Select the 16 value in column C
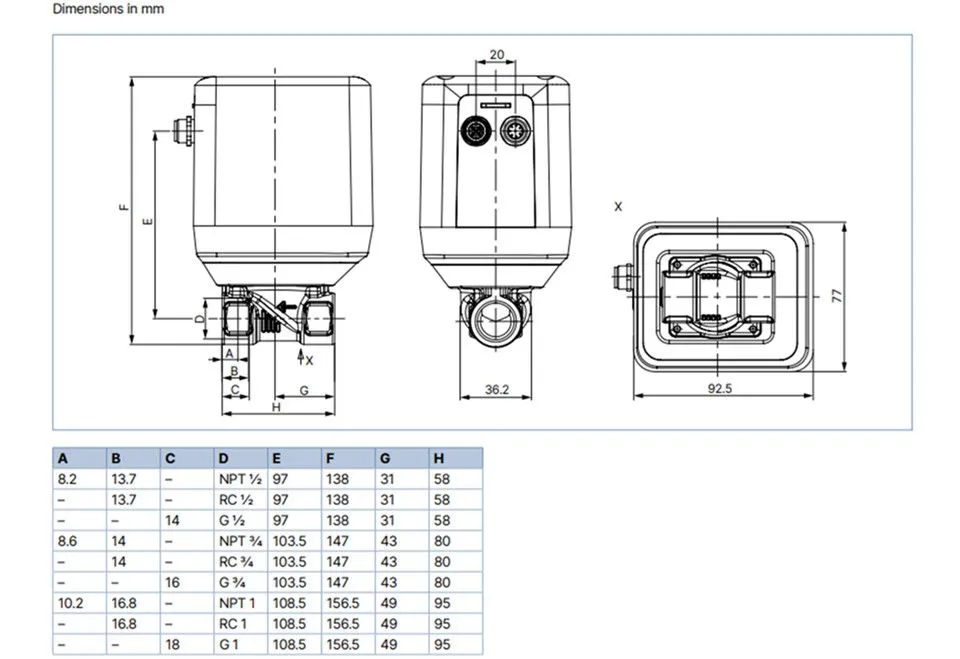 (x=173, y=582)
